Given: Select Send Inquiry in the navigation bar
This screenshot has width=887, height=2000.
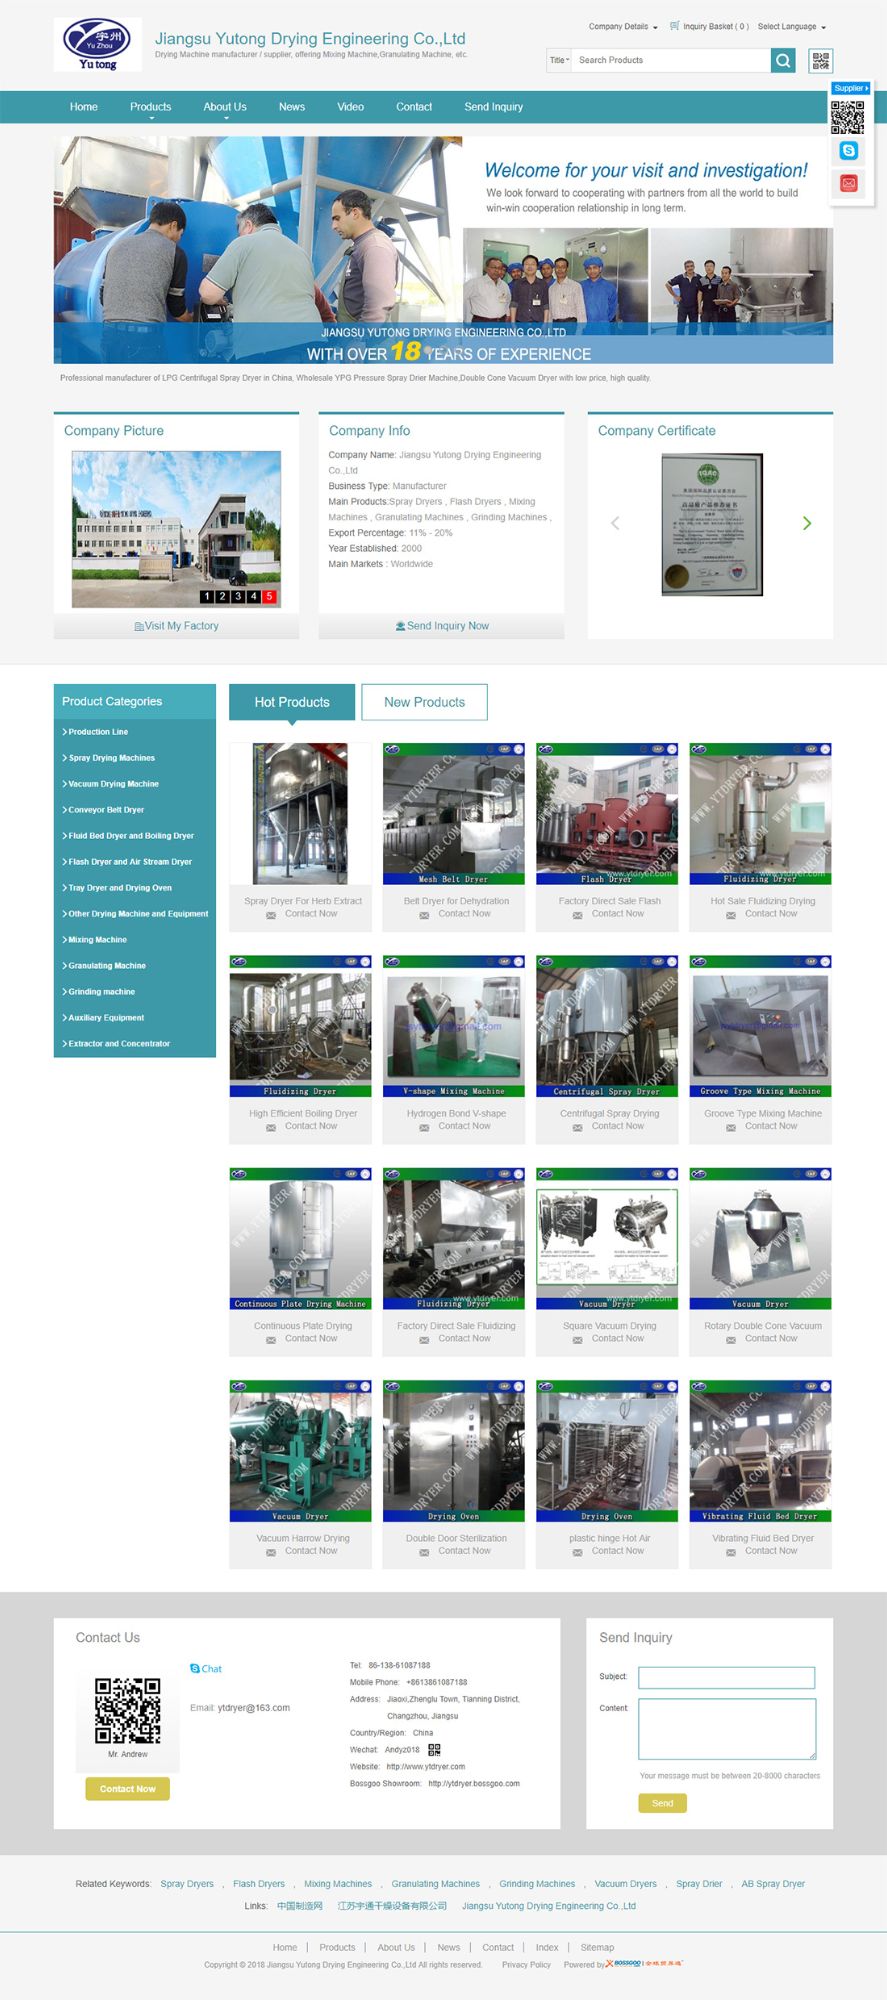Looking at the screenshot, I should (x=494, y=107).
